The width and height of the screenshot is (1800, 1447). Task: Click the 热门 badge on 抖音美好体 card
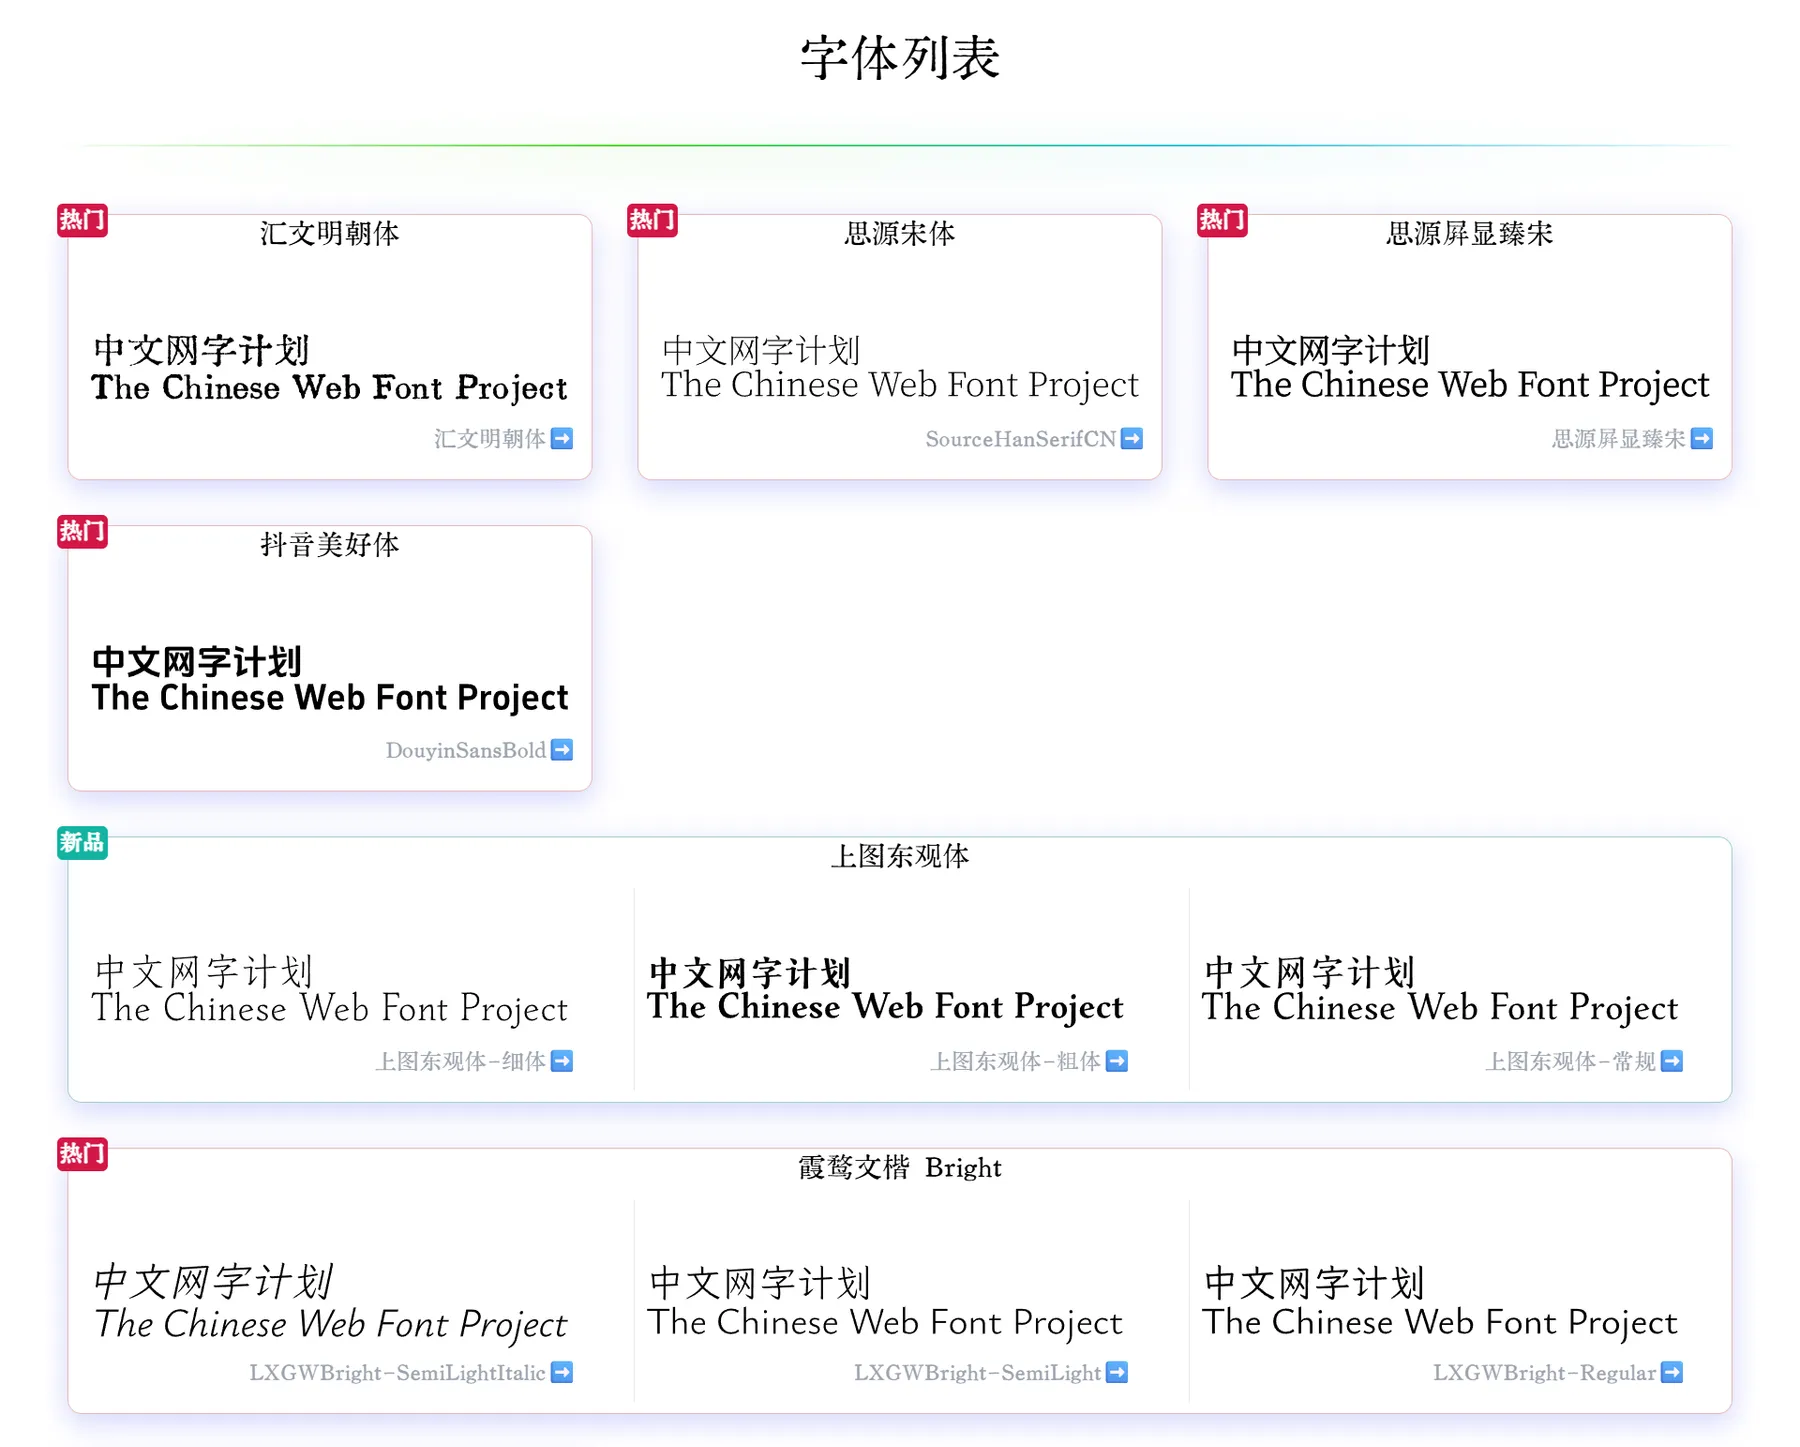(x=82, y=532)
